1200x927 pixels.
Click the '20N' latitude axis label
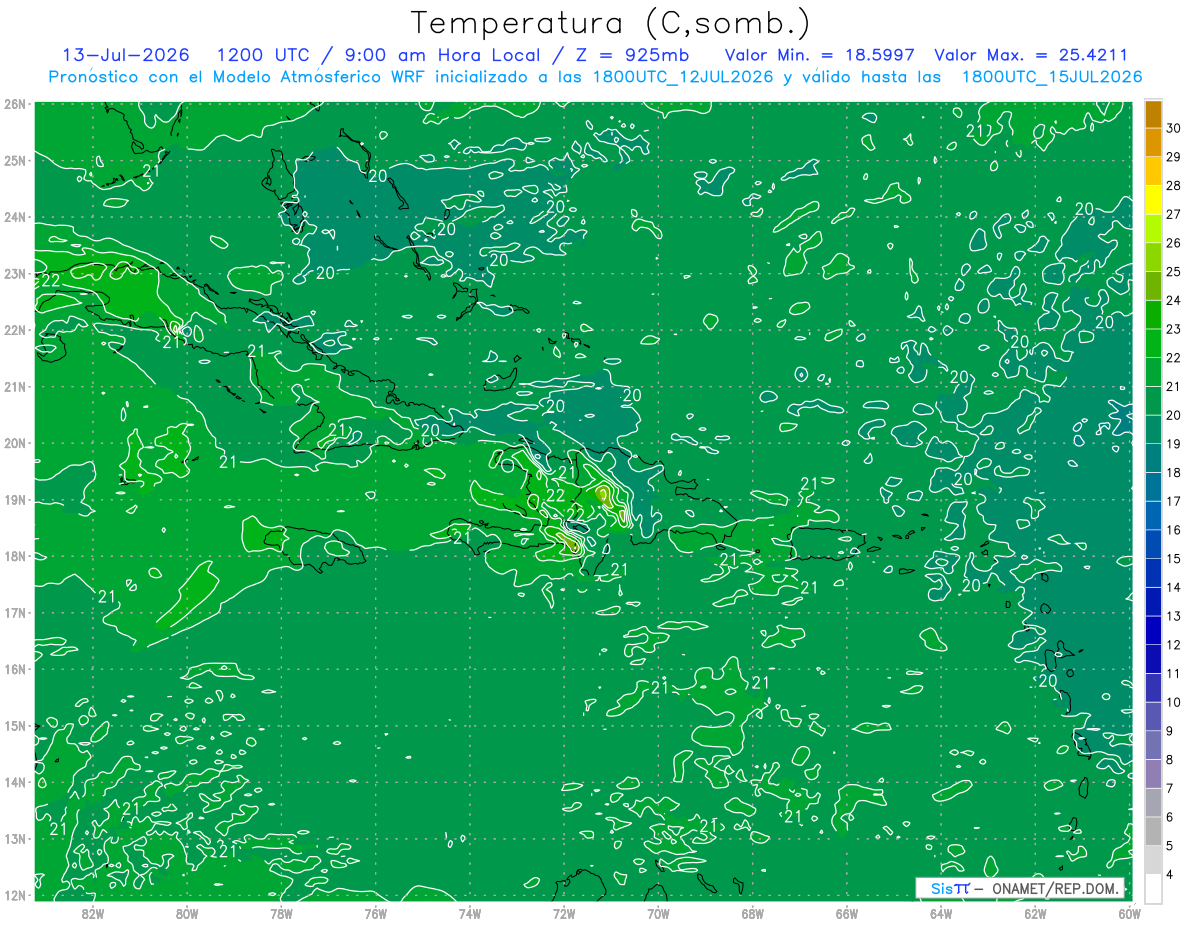[x=16, y=443]
